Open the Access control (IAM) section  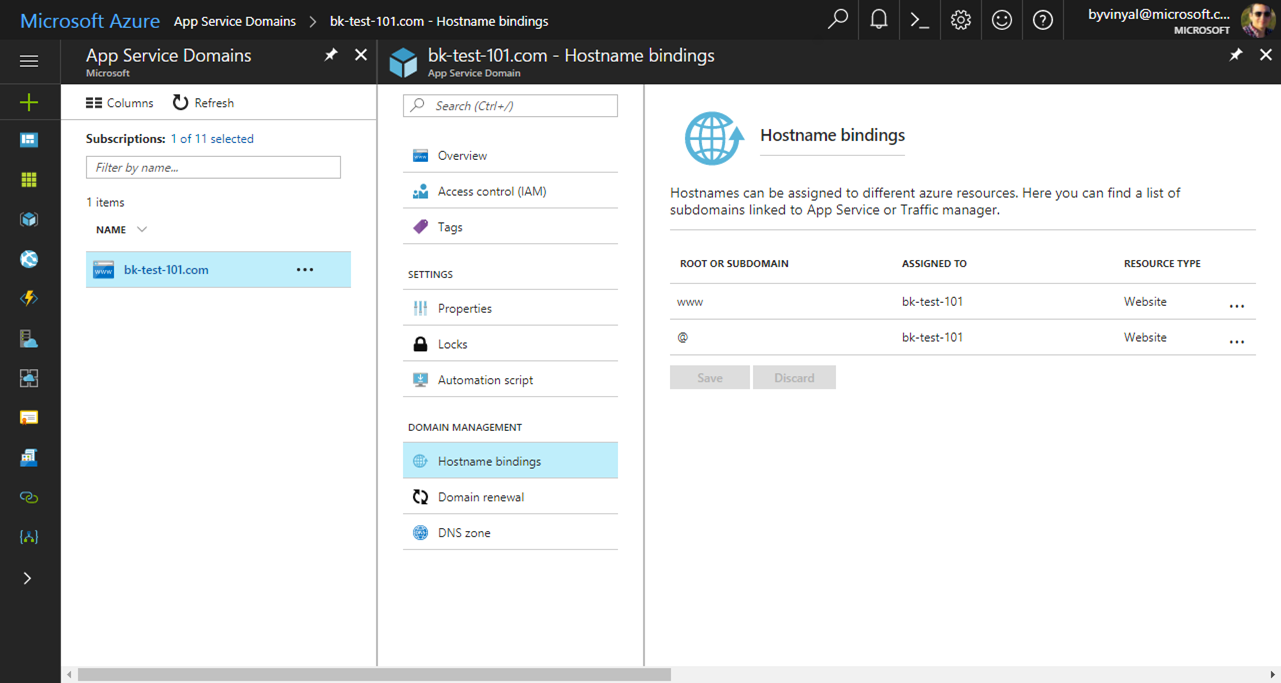pos(491,191)
